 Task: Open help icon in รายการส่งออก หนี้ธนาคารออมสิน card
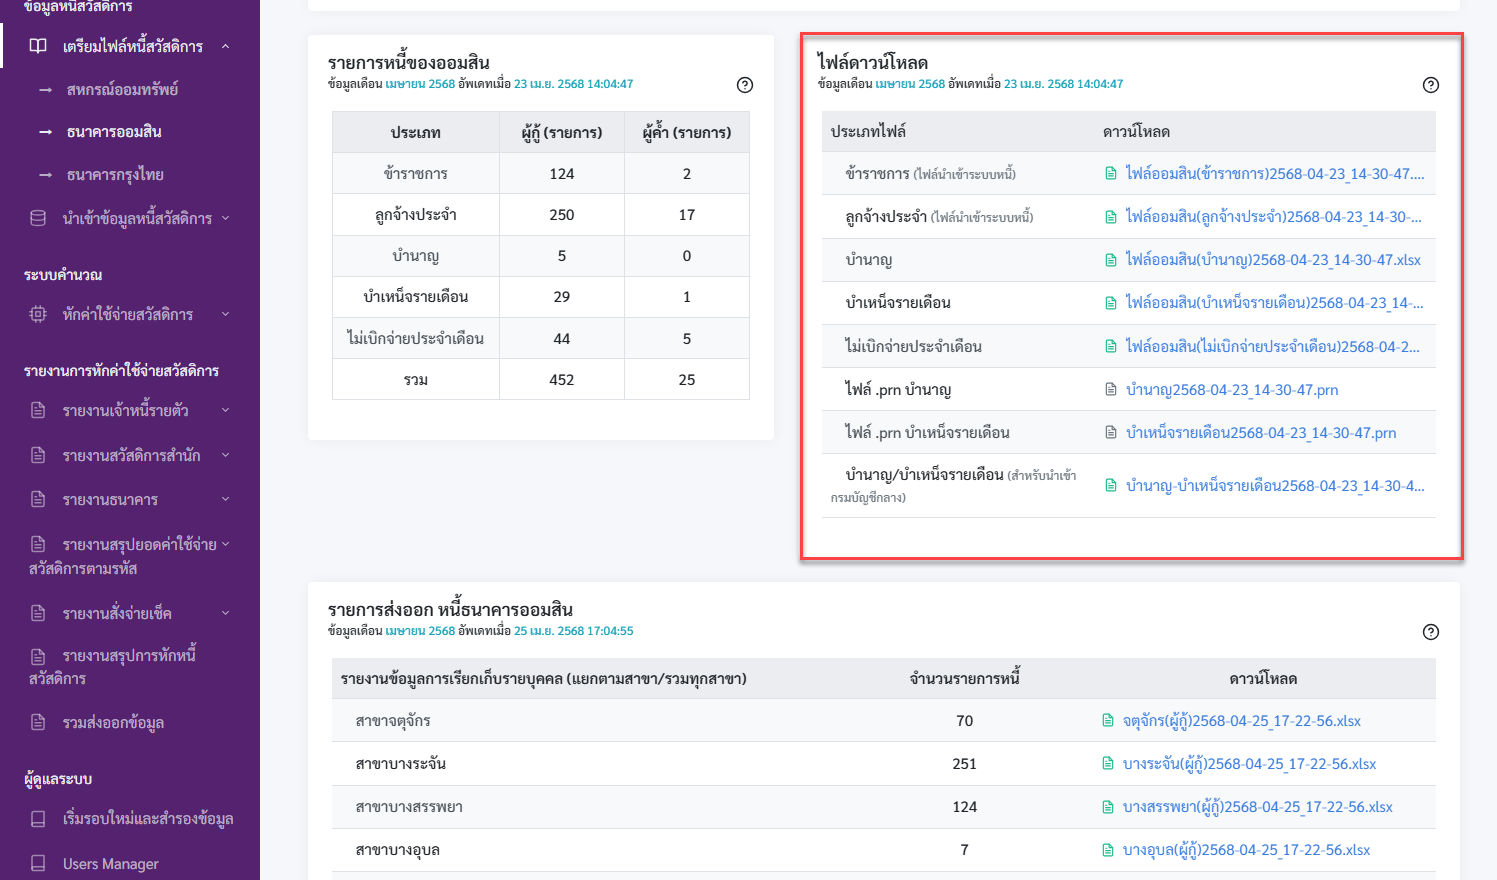(1431, 632)
